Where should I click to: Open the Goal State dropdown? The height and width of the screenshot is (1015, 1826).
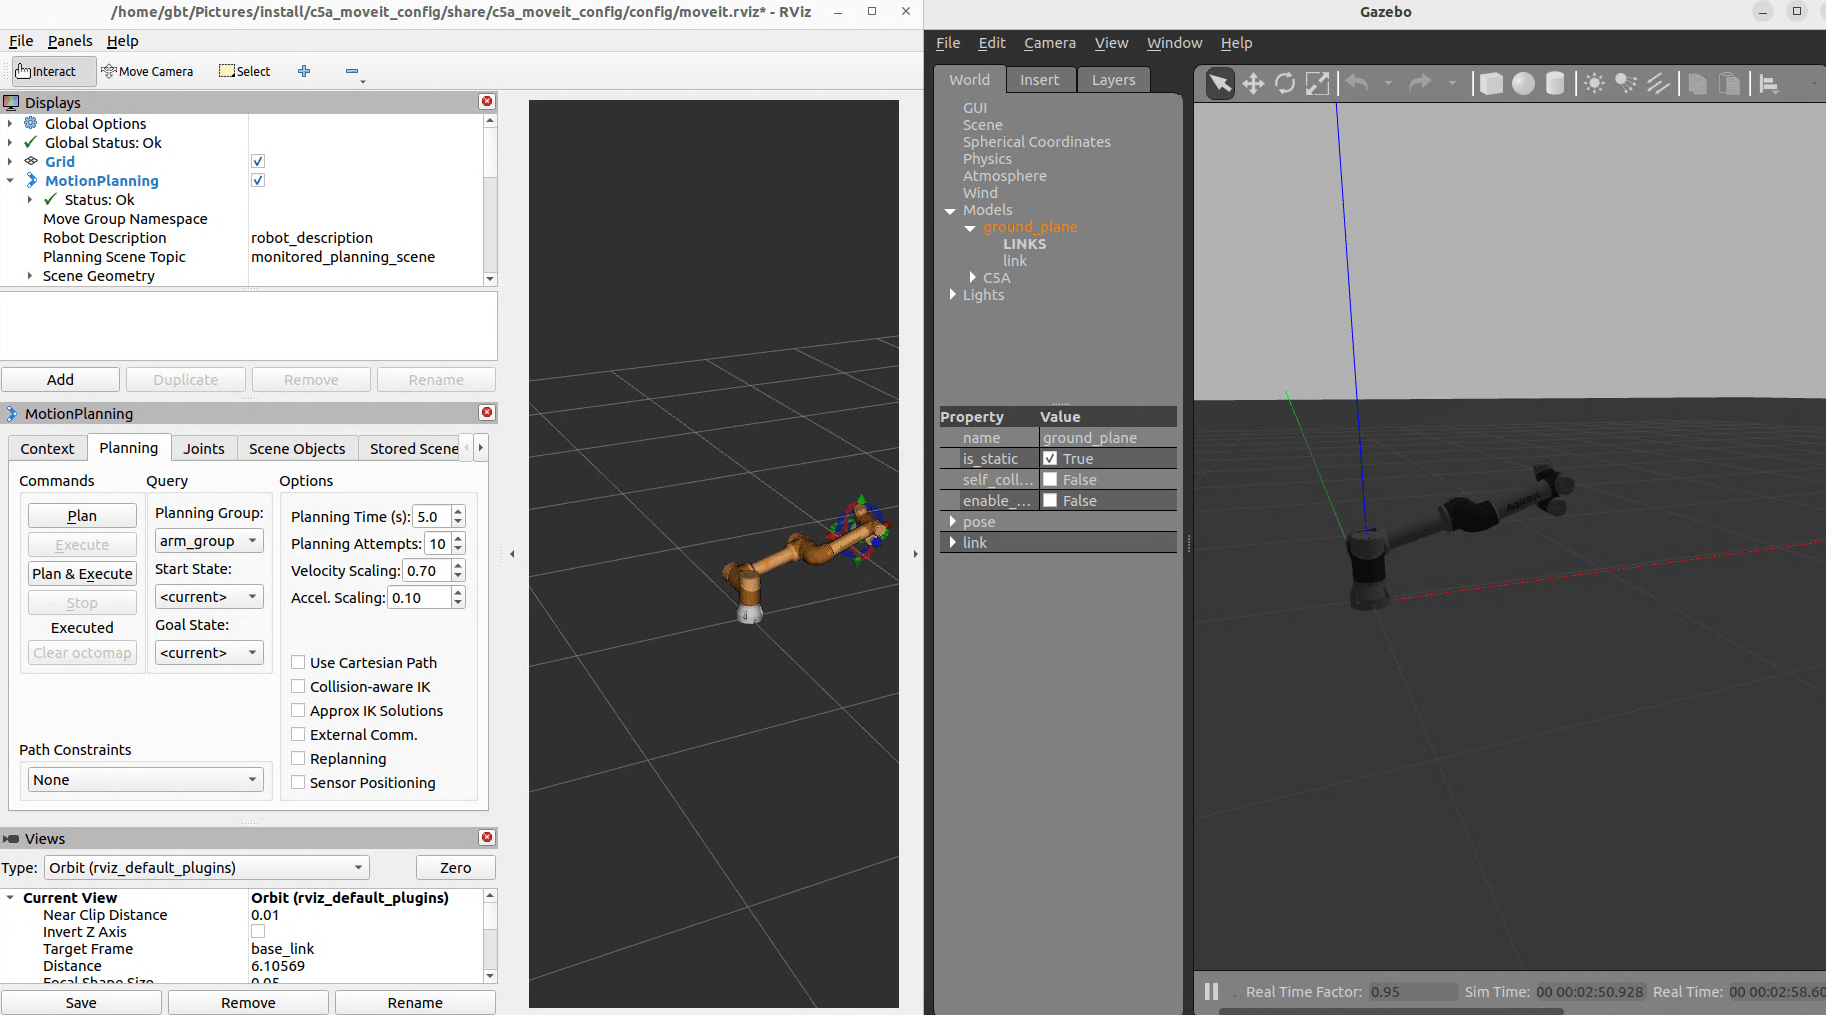209,653
